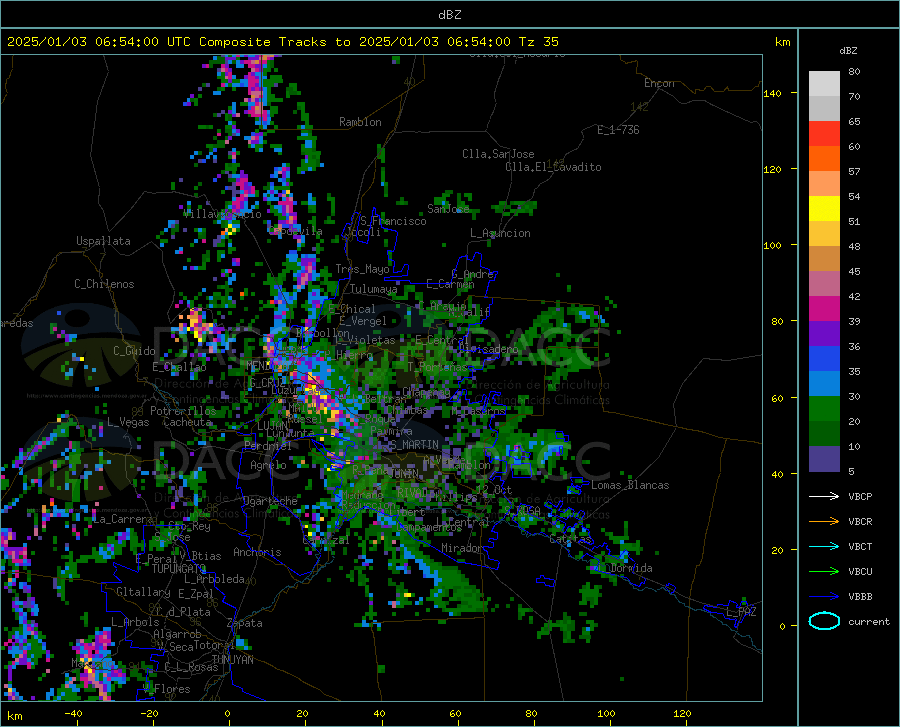This screenshot has height=727, width=900.
Task: Click the Tres_Mayo place label
Action: (362, 269)
